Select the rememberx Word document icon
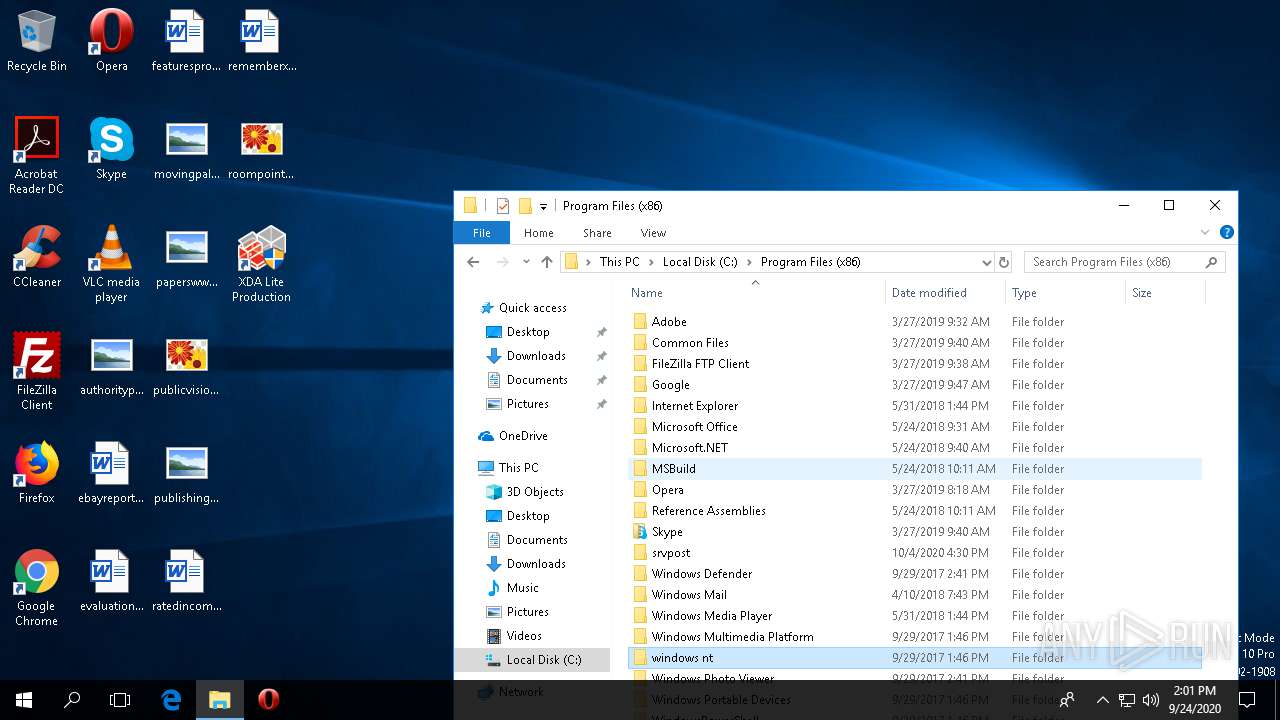1280x720 pixels. coord(262,41)
